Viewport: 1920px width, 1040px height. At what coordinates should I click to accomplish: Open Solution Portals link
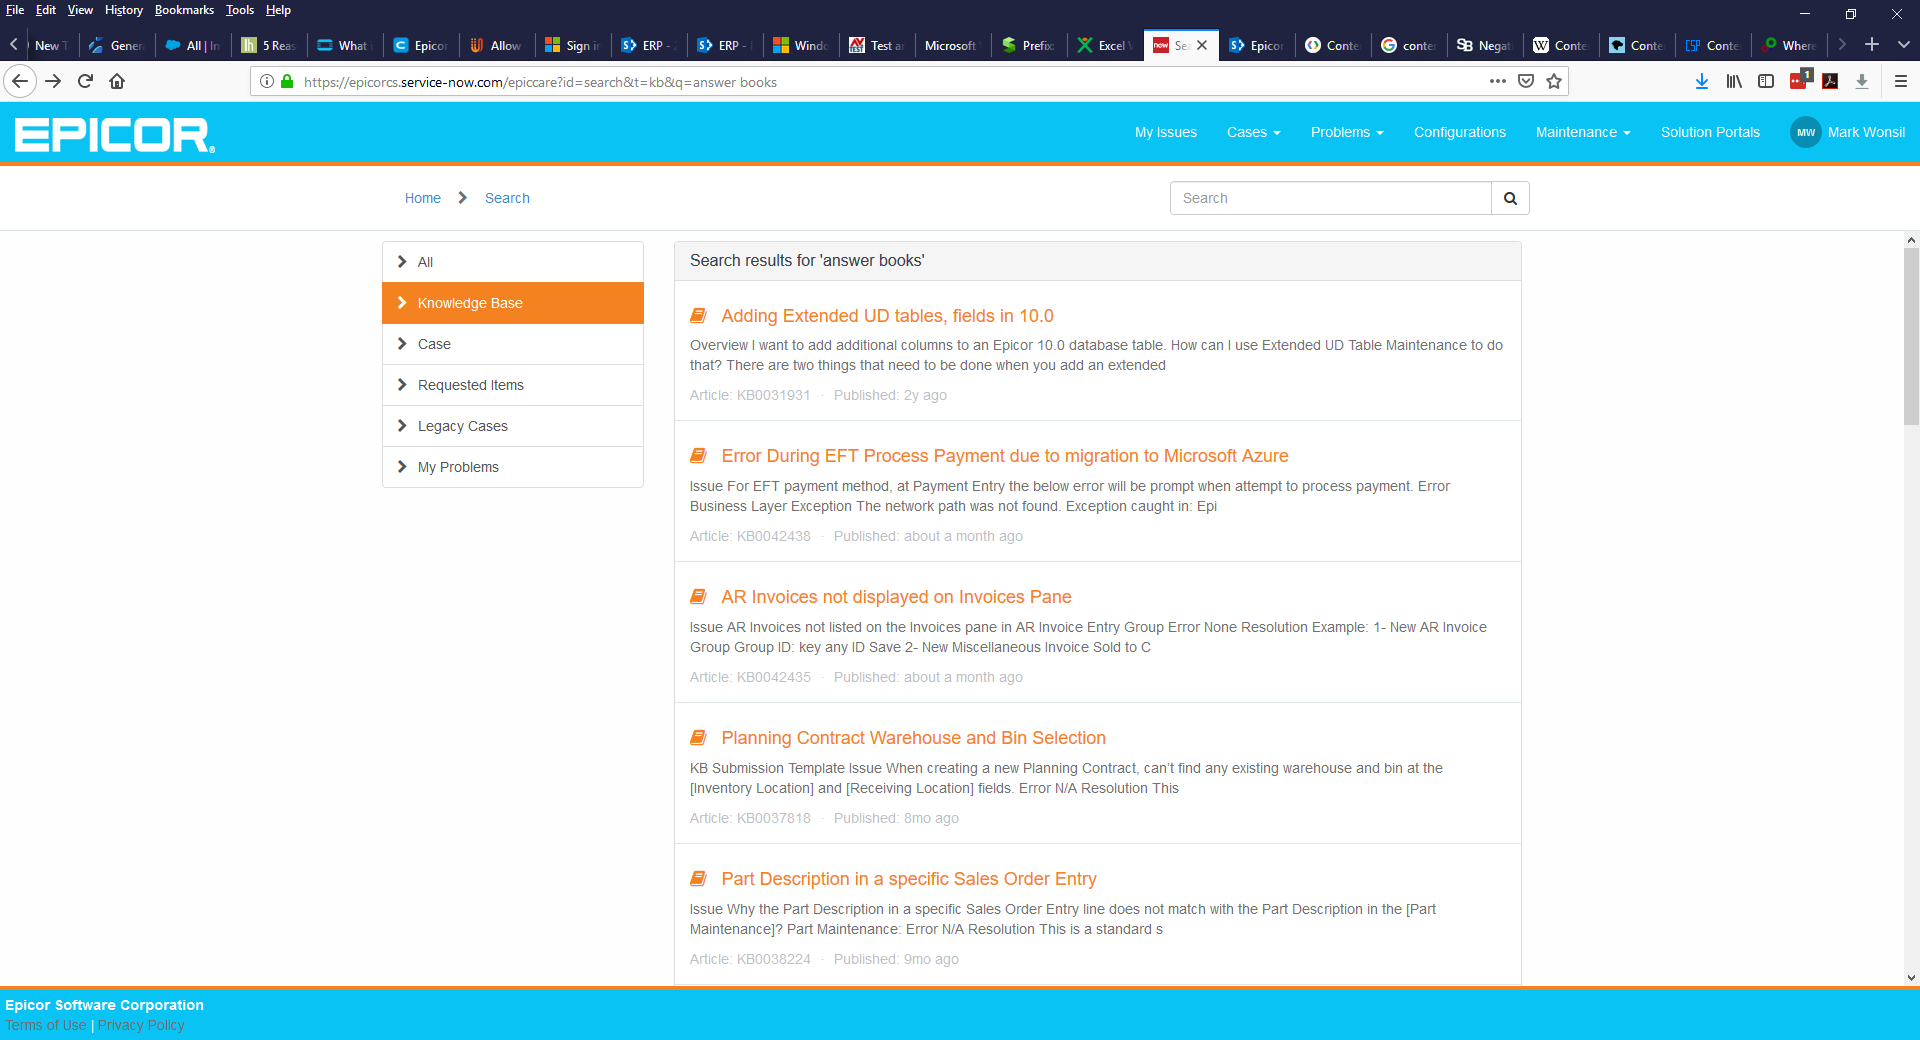tap(1710, 132)
